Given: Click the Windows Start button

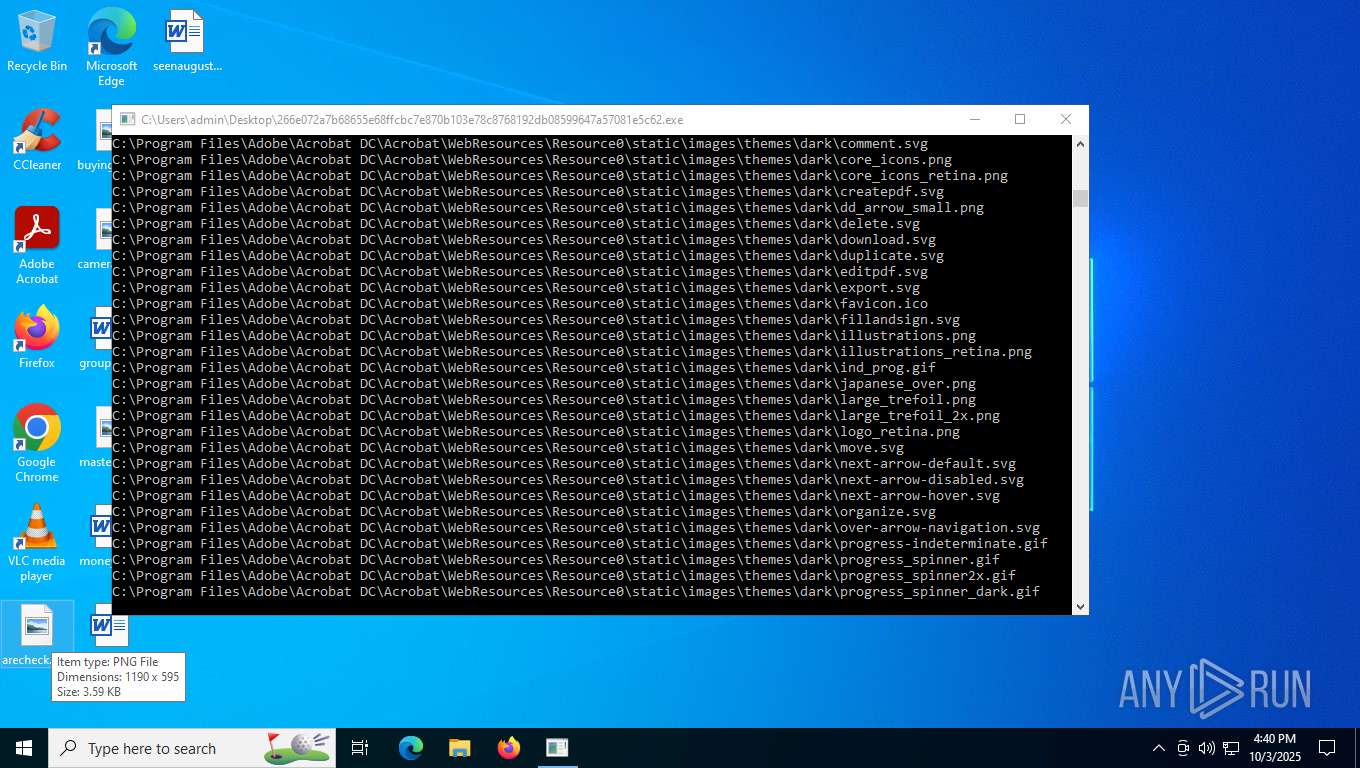Looking at the screenshot, I should [24, 748].
